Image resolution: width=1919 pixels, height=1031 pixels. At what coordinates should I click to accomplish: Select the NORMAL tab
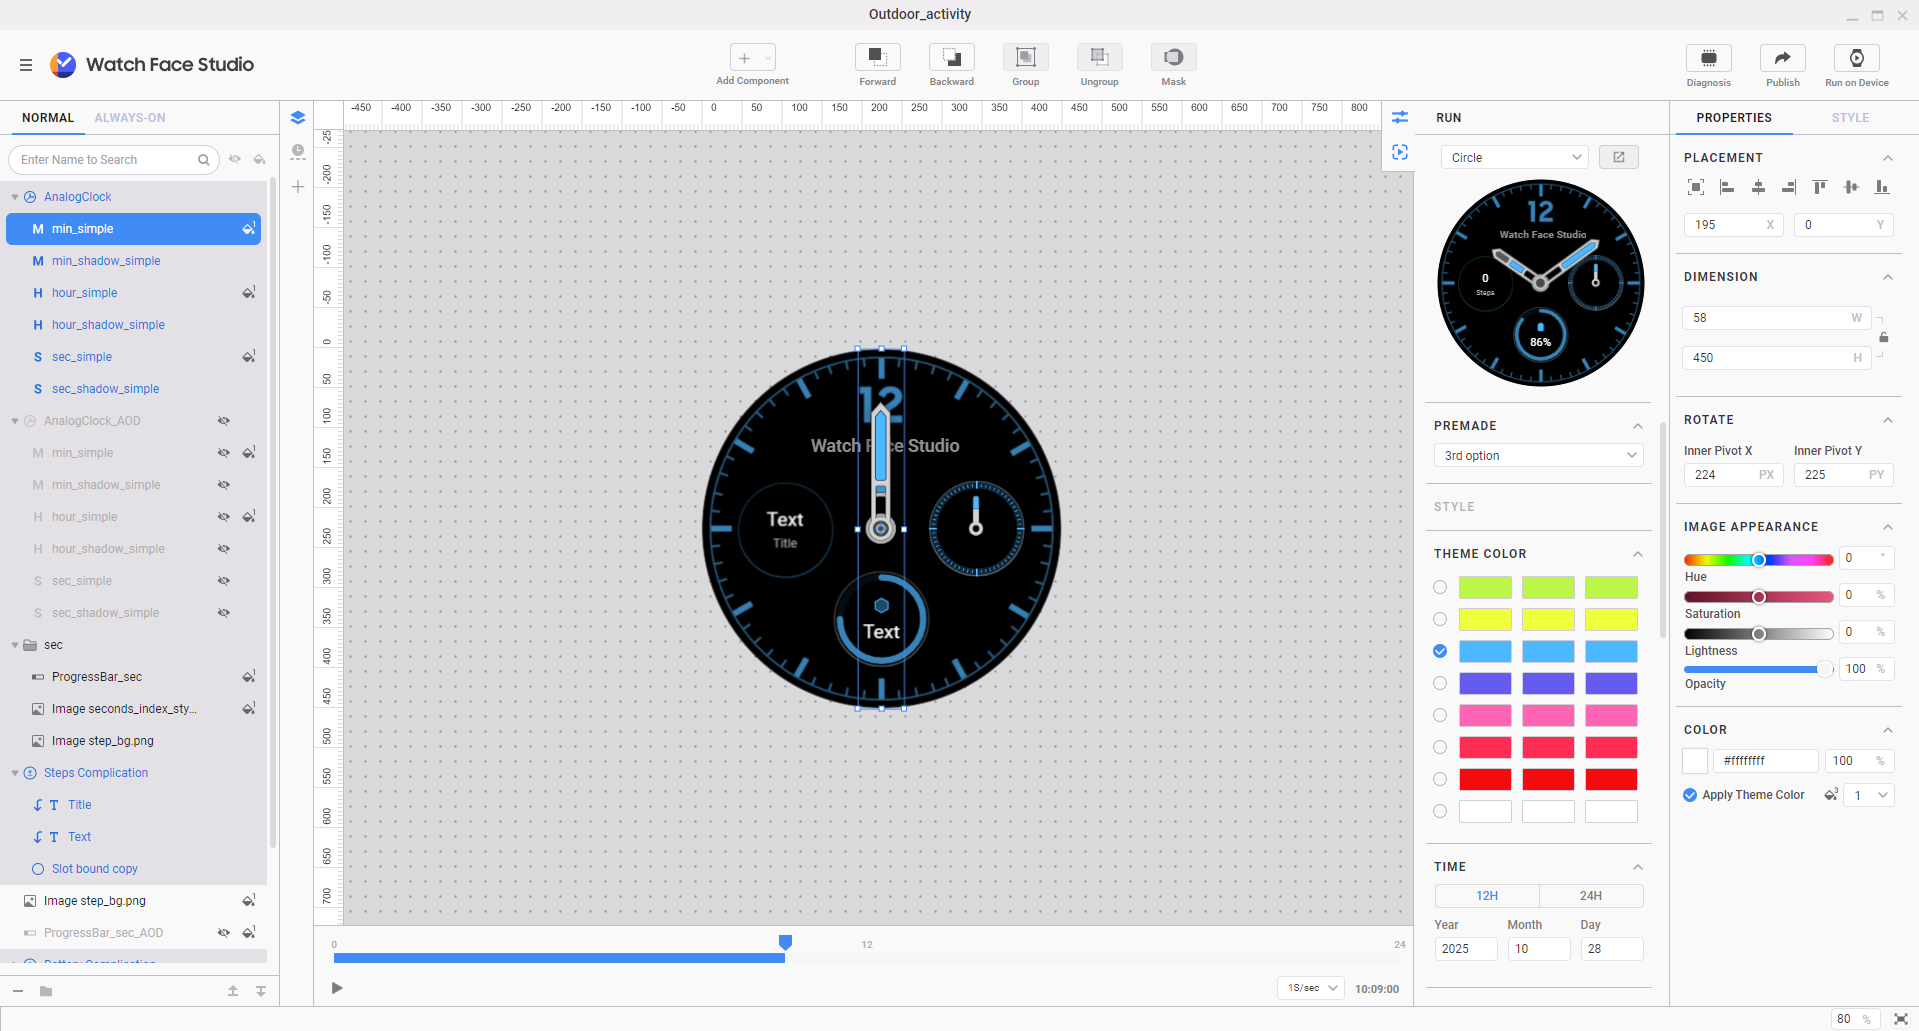point(48,118)
